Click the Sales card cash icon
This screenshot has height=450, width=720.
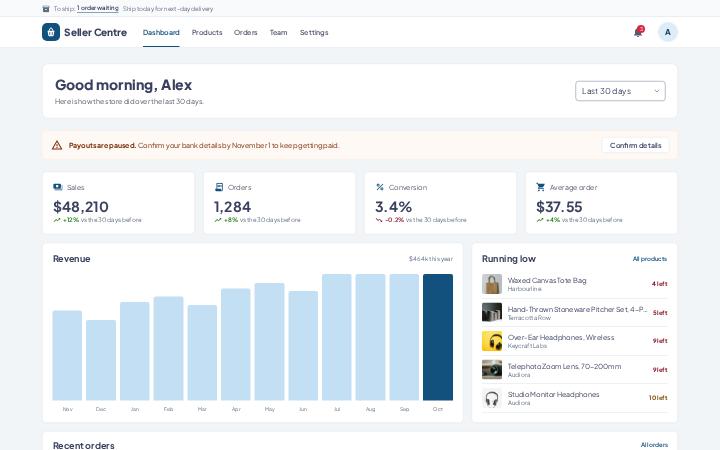[58, 187]
